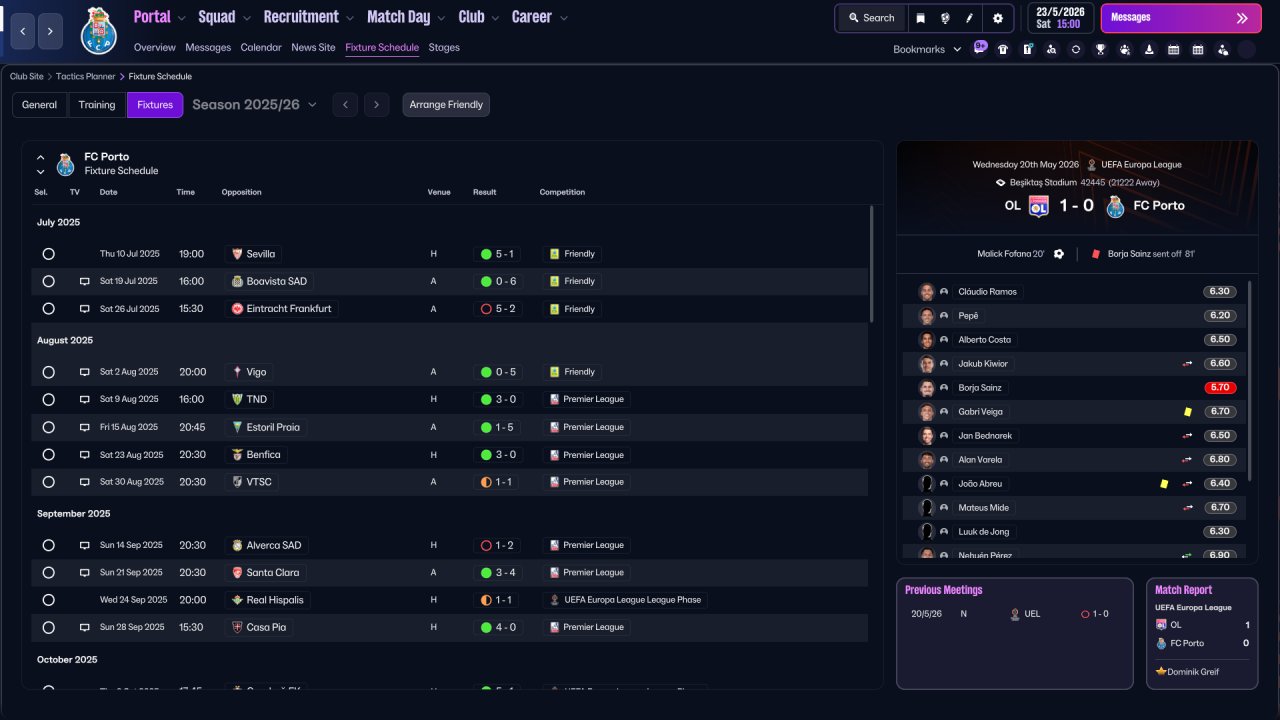Open the 20/5/26 previous meeting row
This screenshot has width=1280, height=720.
(x=1015, y=614)
